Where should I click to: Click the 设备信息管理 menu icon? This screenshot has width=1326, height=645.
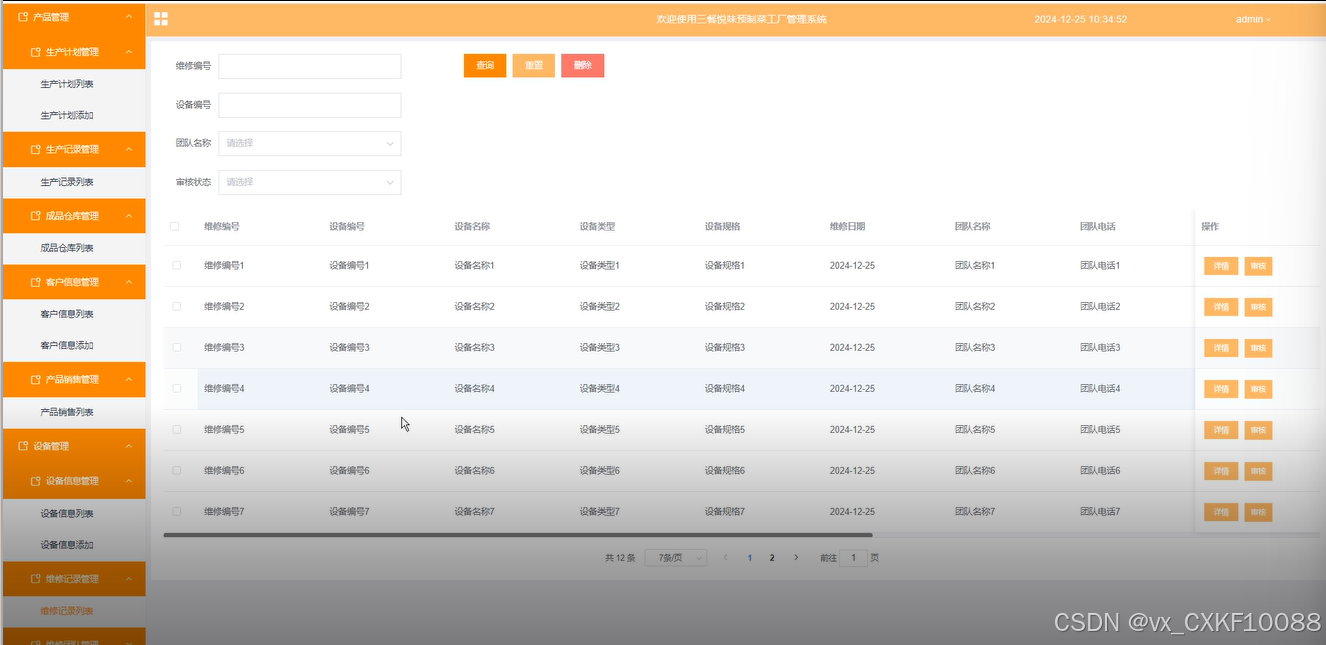pos(36,481)
